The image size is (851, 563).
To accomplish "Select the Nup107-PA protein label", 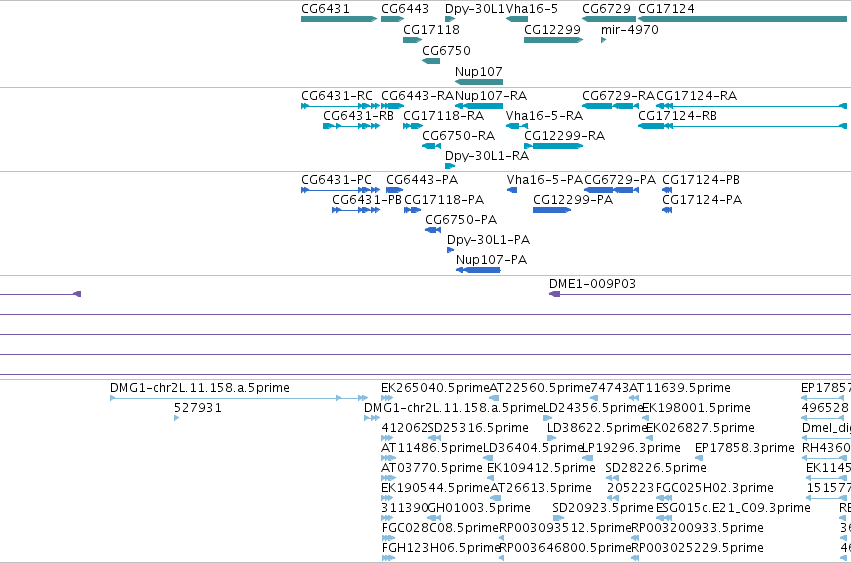I will click(x=491, y=260).
